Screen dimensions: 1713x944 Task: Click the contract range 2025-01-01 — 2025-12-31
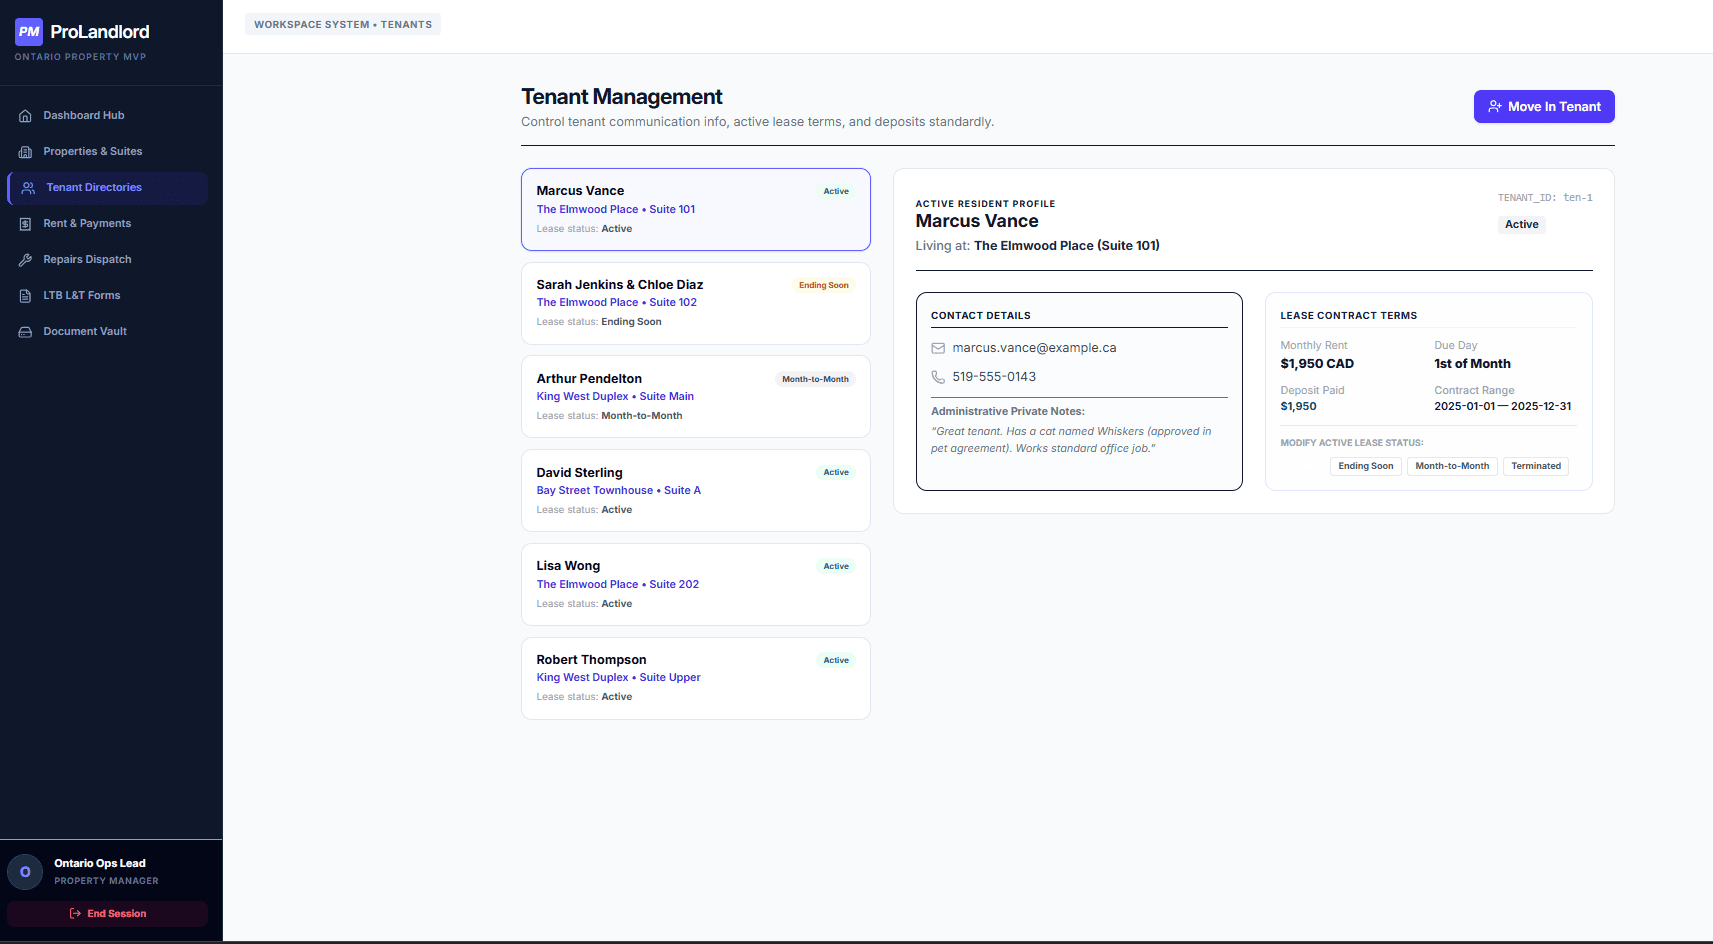tap(1503, 407)
